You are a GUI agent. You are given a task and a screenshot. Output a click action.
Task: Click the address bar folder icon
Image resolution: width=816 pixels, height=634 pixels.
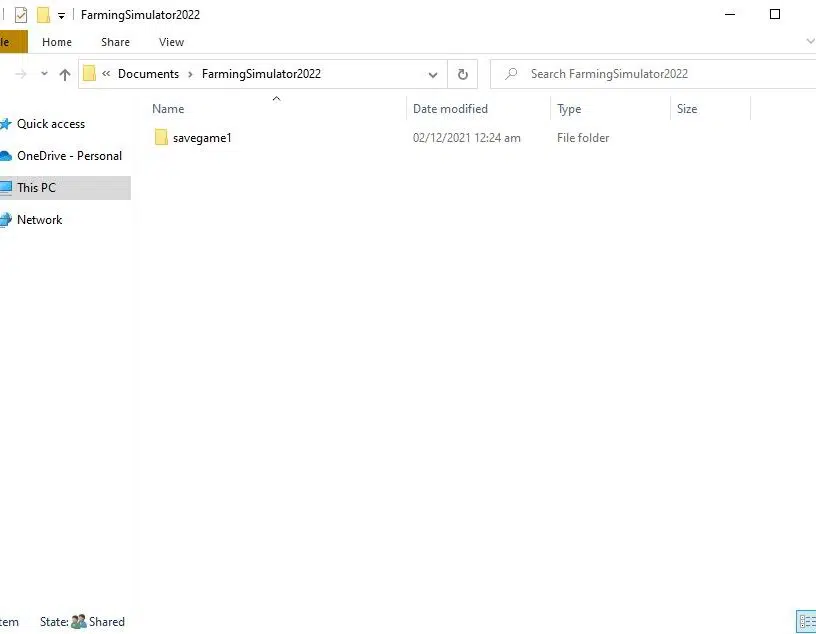coord(89,73)
